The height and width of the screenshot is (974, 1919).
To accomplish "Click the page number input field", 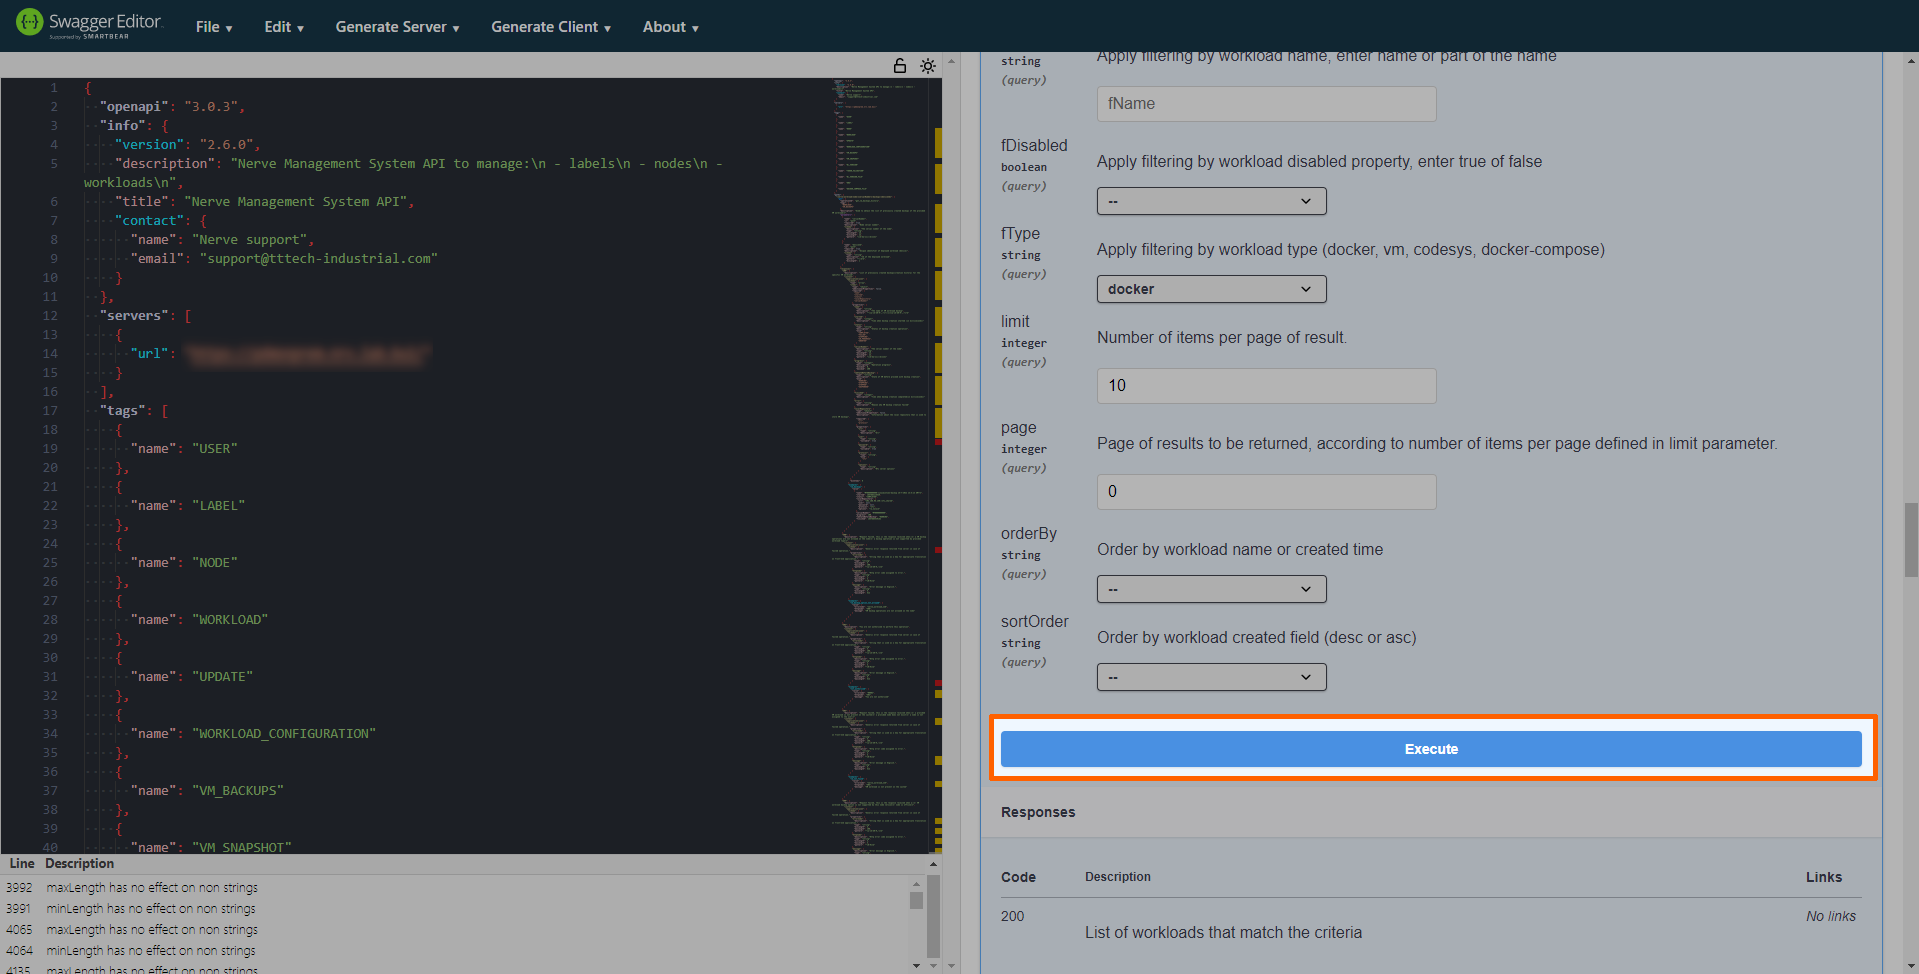I will [1266, 492].
